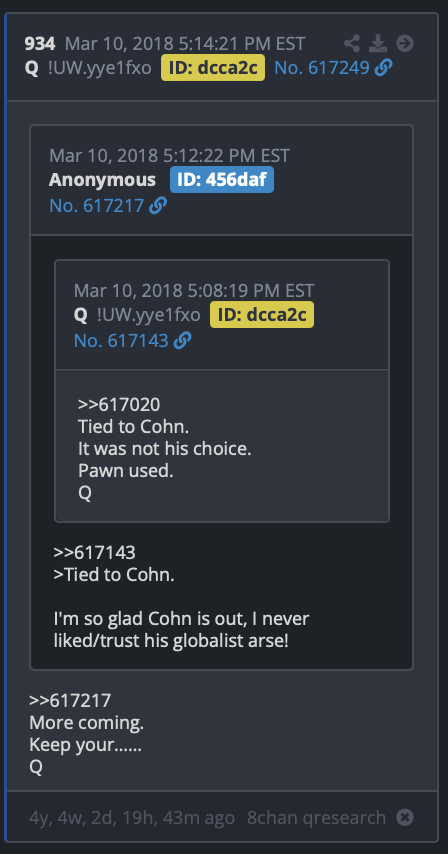This screenshot has height=854, width=448.
Task: Go to post via the arrow circle icon
Action: [x=404, y=43]
